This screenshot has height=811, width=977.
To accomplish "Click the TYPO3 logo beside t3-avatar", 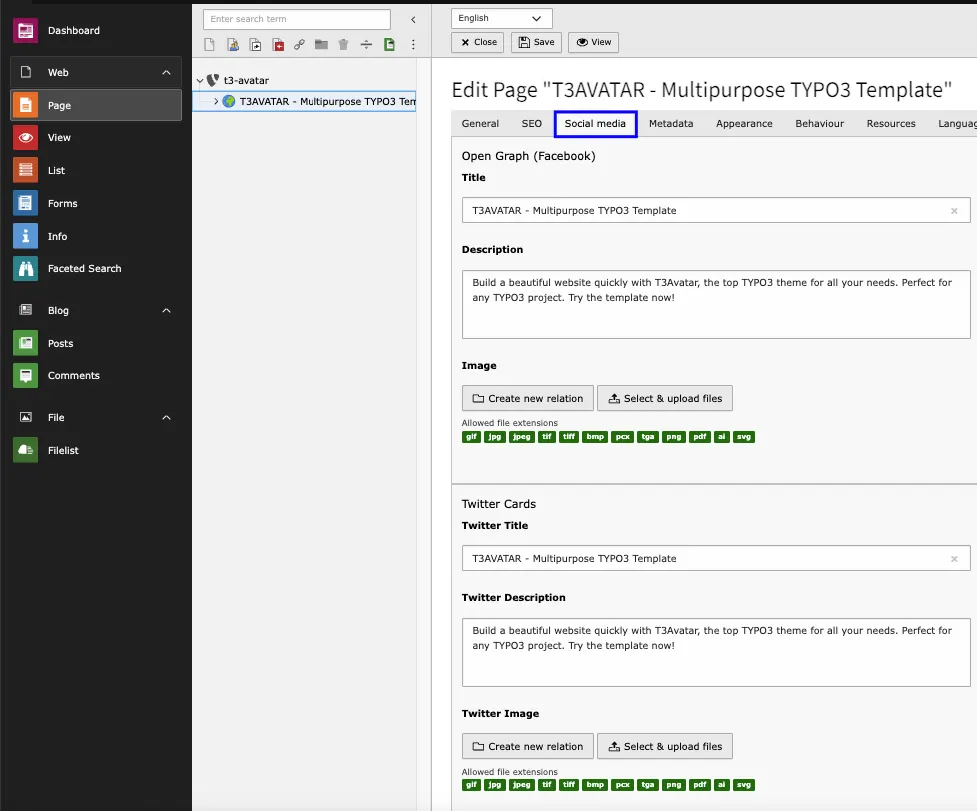I will pyautogui.click(x=212, y=80).
